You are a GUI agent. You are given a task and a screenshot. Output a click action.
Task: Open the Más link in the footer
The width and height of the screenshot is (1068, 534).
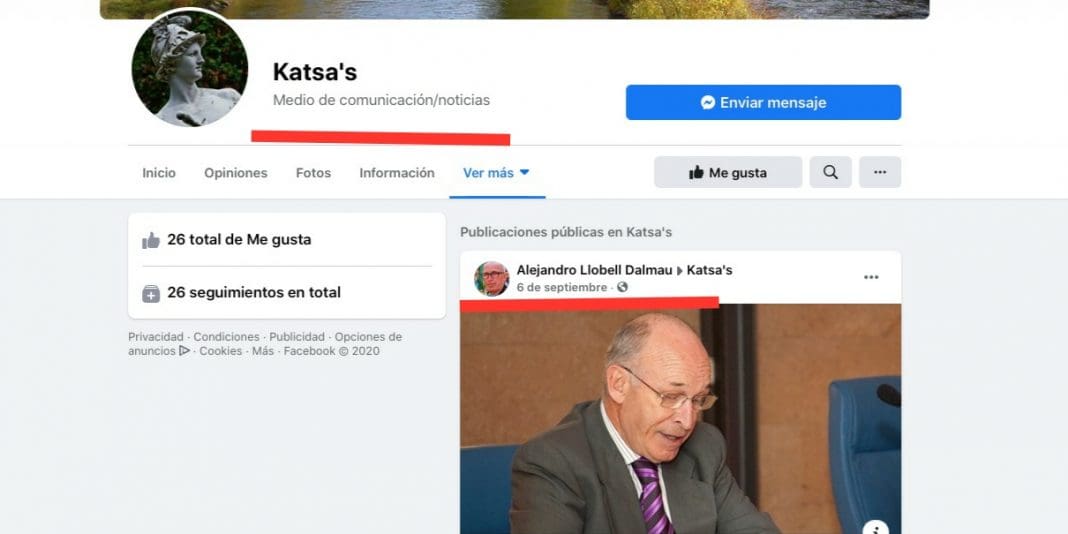click(263, 351)
